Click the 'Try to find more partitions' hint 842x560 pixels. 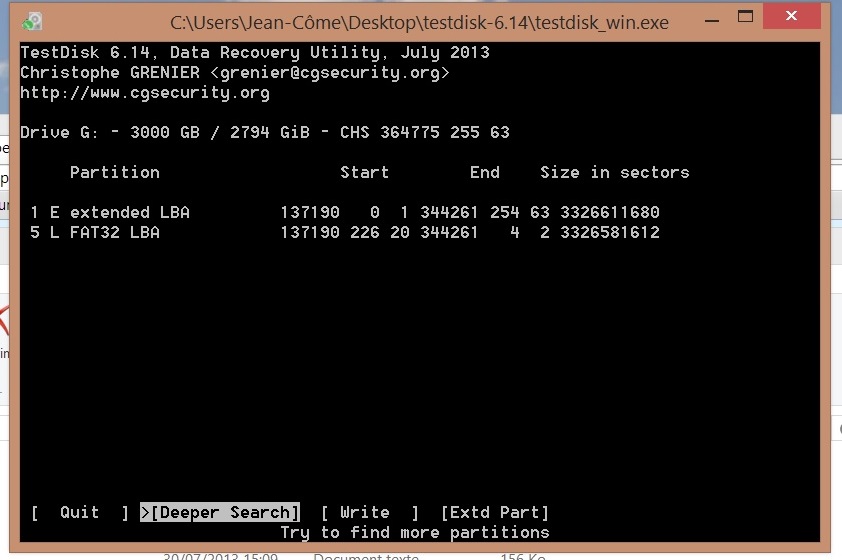pyautogui.click(x=415, y=533)
